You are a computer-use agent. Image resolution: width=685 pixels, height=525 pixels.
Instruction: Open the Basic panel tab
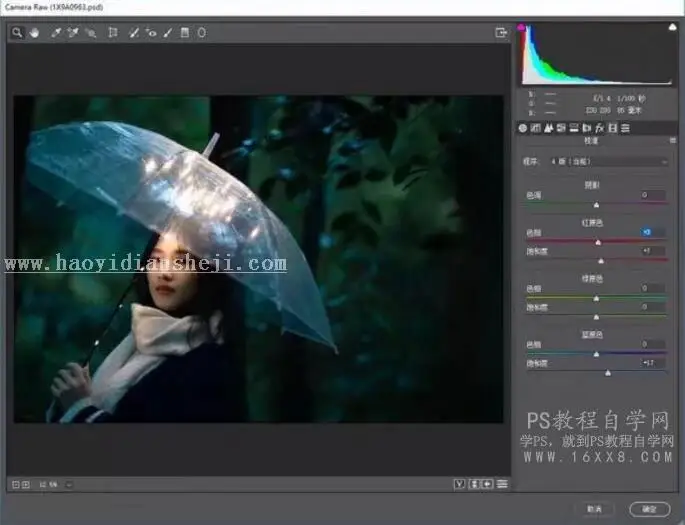coord(522,128)
